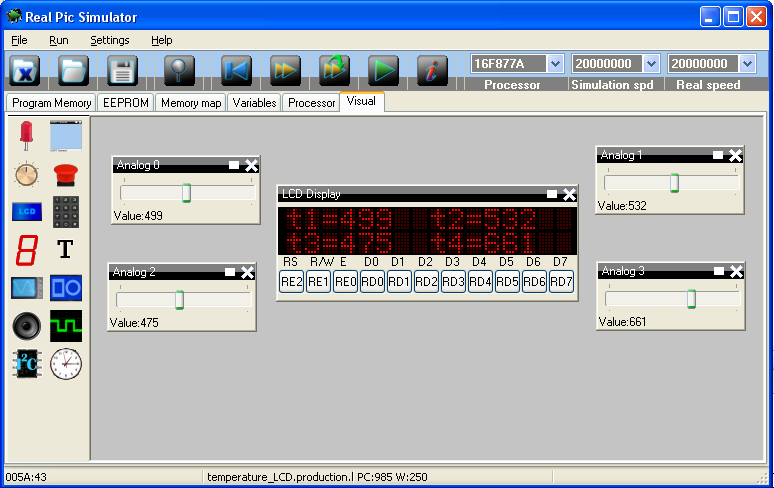Open the Real speed dropdown
Screen dimensions: 774x488
(x=747, y=63)
